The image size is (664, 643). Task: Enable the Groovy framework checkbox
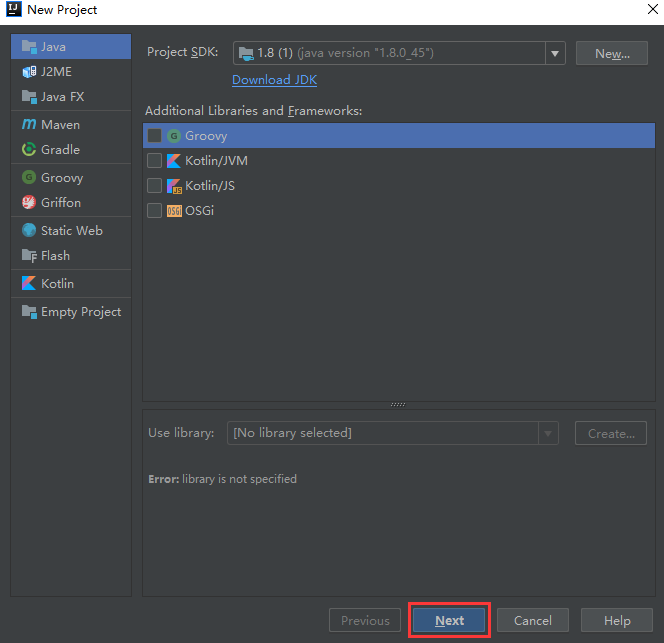[x=154, y=136]
